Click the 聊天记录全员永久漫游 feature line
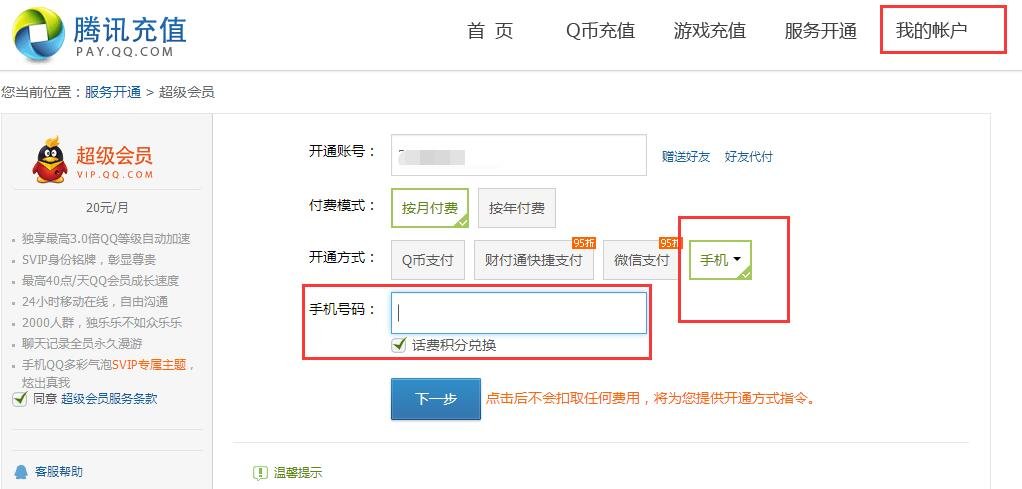The height and width of the screenshot is (489, 1022). [81, 344]
